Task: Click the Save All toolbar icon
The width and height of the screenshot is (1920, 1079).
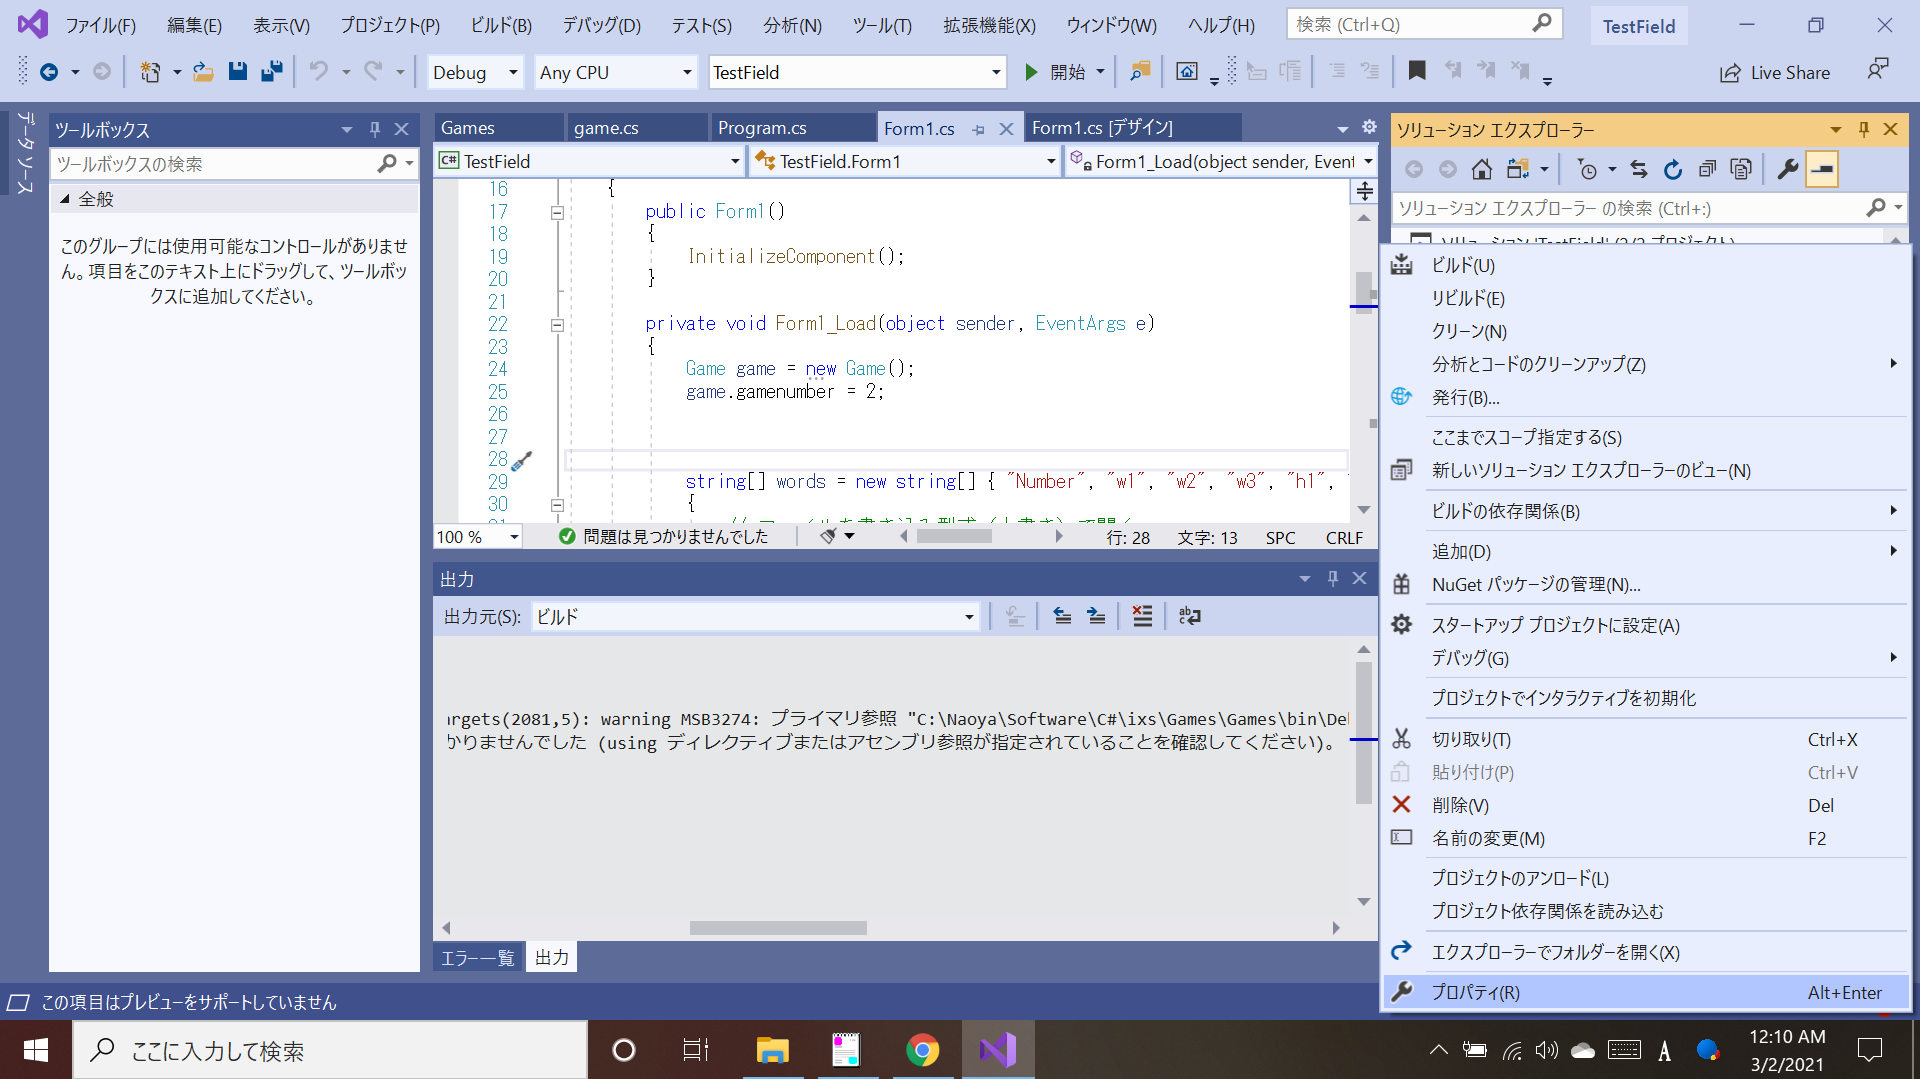Action: (x=271, y=72)
